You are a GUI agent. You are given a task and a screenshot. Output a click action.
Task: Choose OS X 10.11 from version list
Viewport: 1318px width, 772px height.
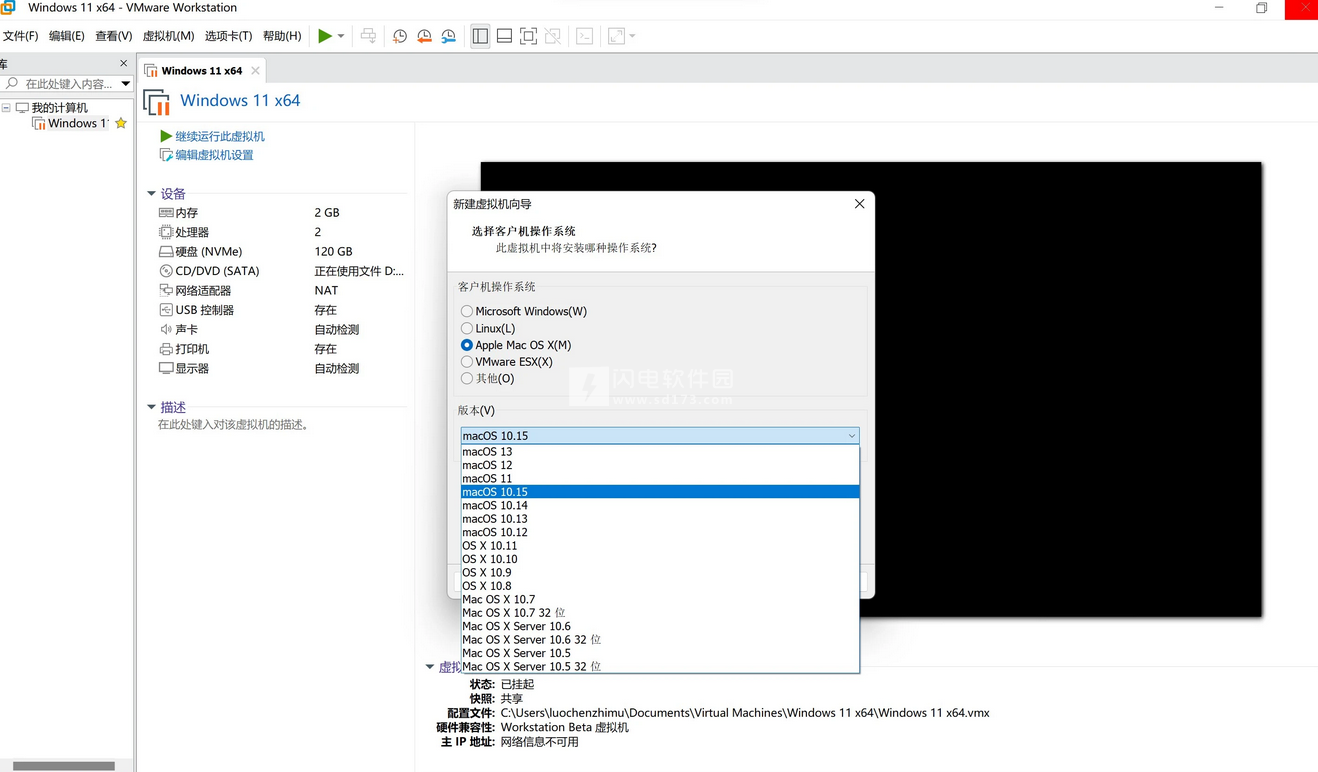pos(660,546)
